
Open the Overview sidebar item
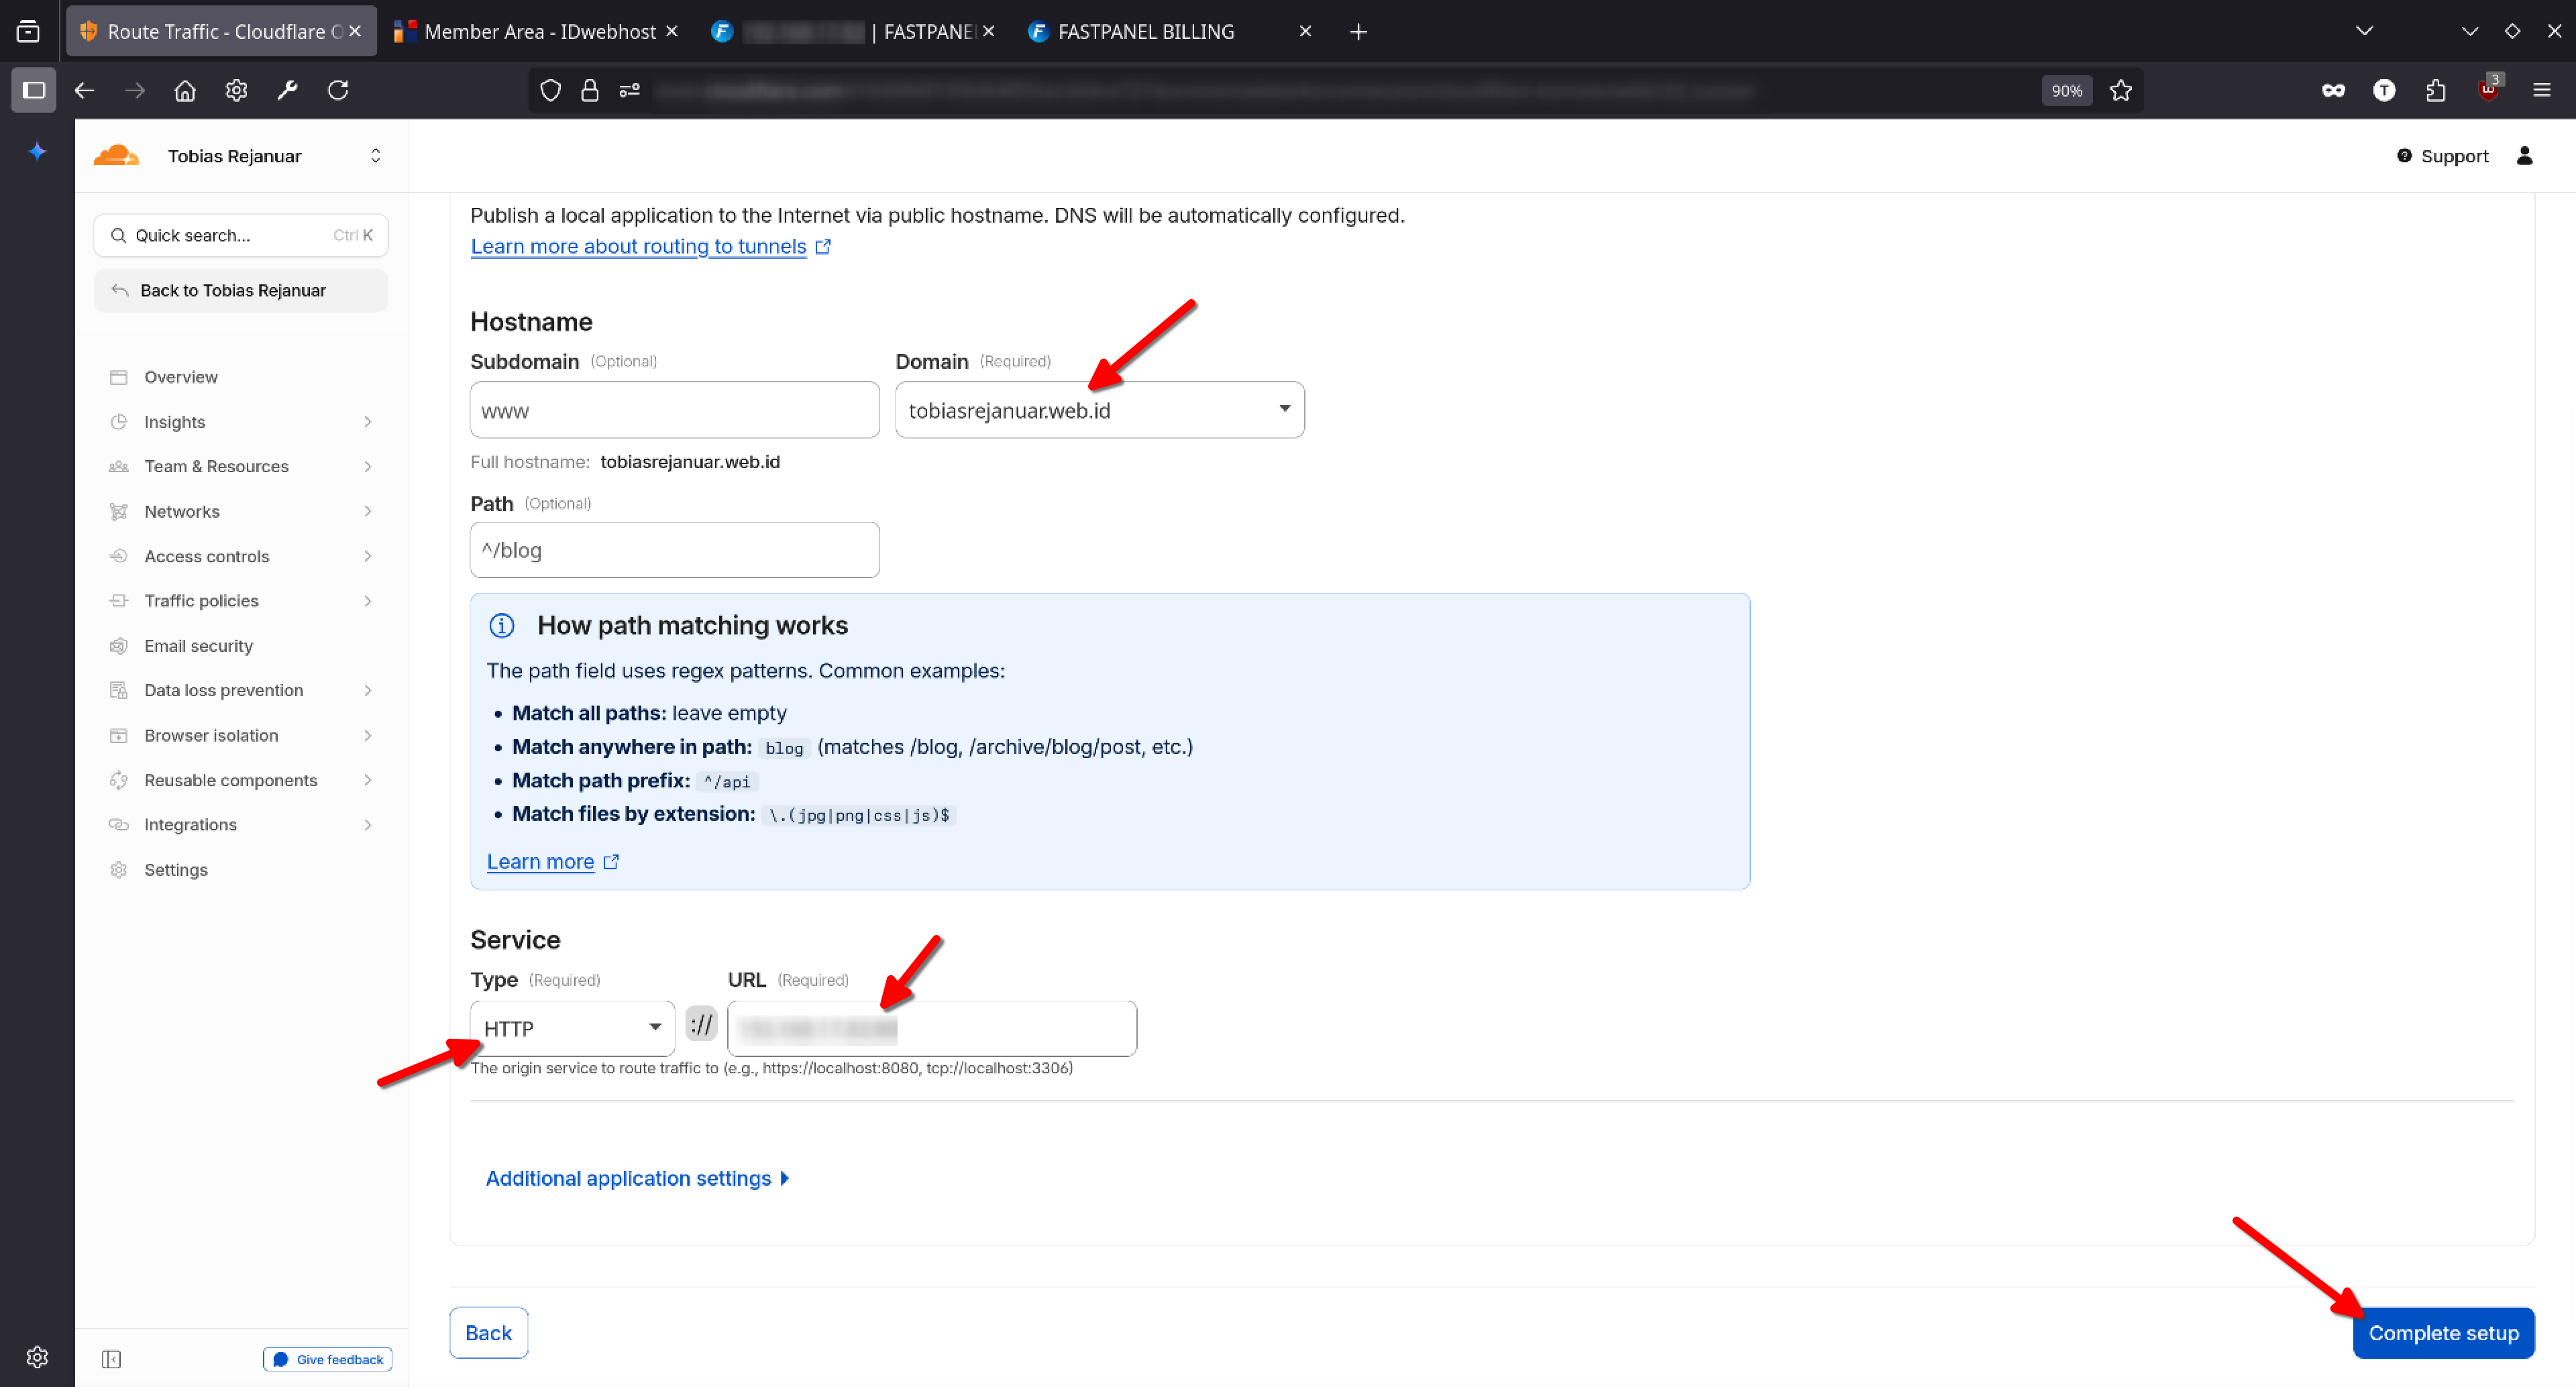tap(181, 377)
